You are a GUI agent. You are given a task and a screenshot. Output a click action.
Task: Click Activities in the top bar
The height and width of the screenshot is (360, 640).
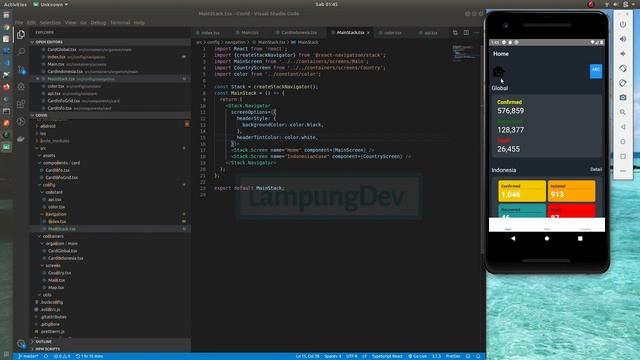coord(15,4)
